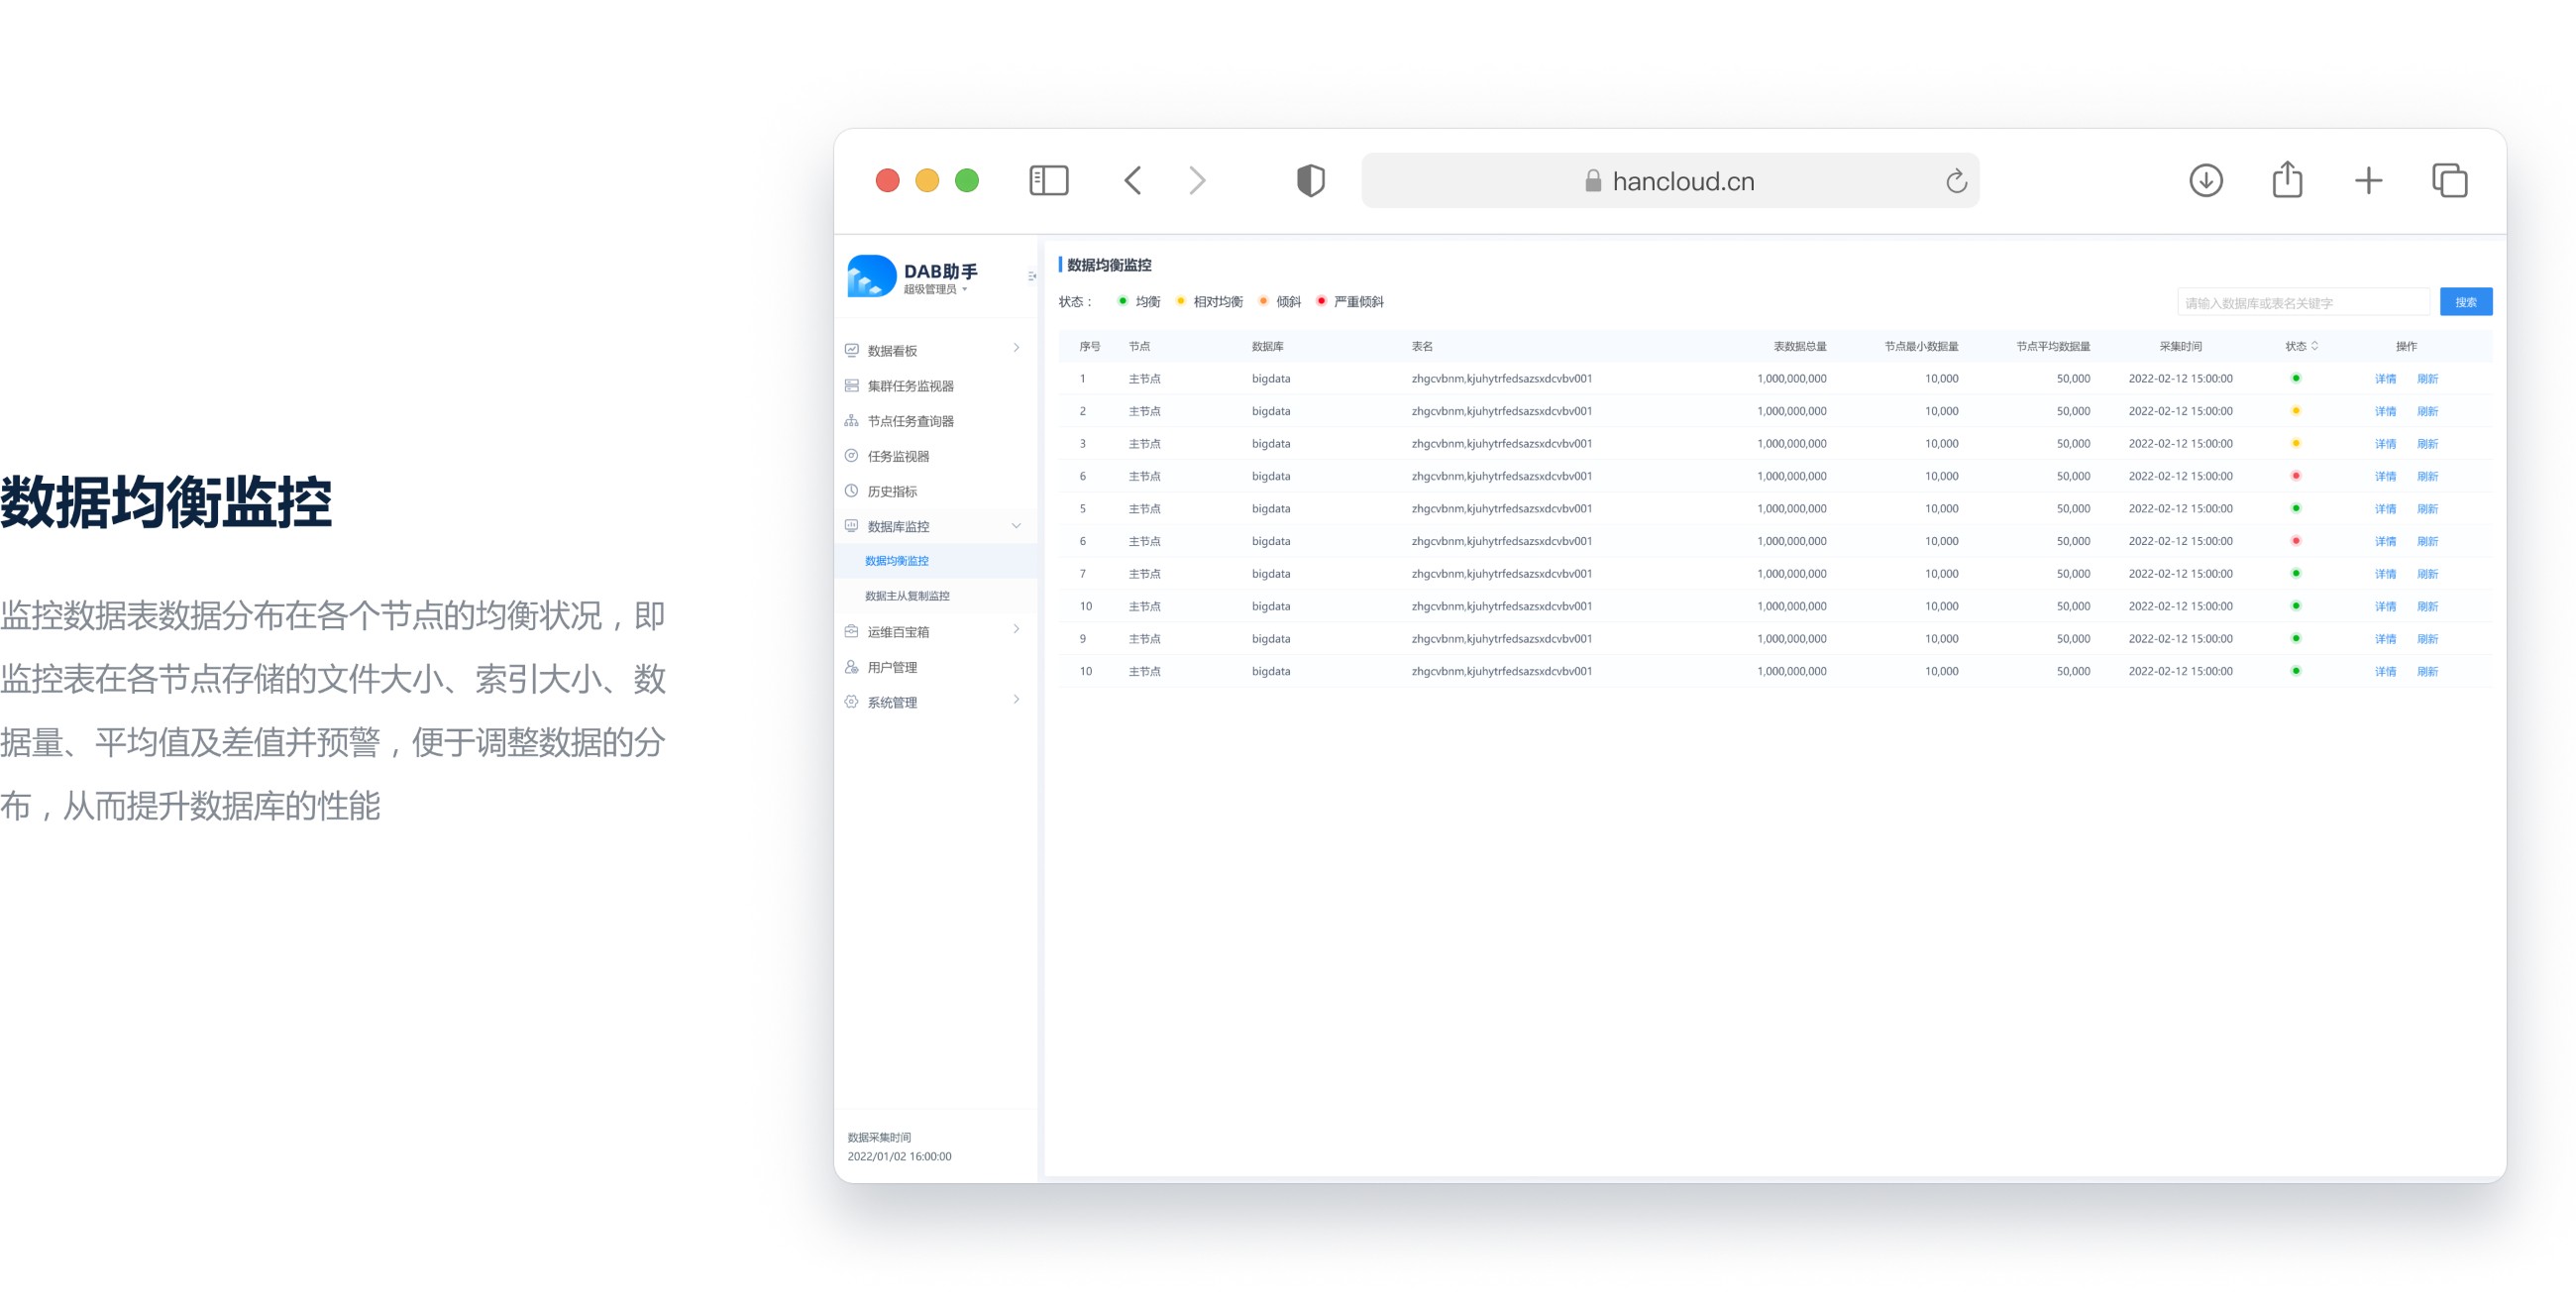Click the browser sidebar toggle icon
Screen dimensions: 2576x1312
1048,181
